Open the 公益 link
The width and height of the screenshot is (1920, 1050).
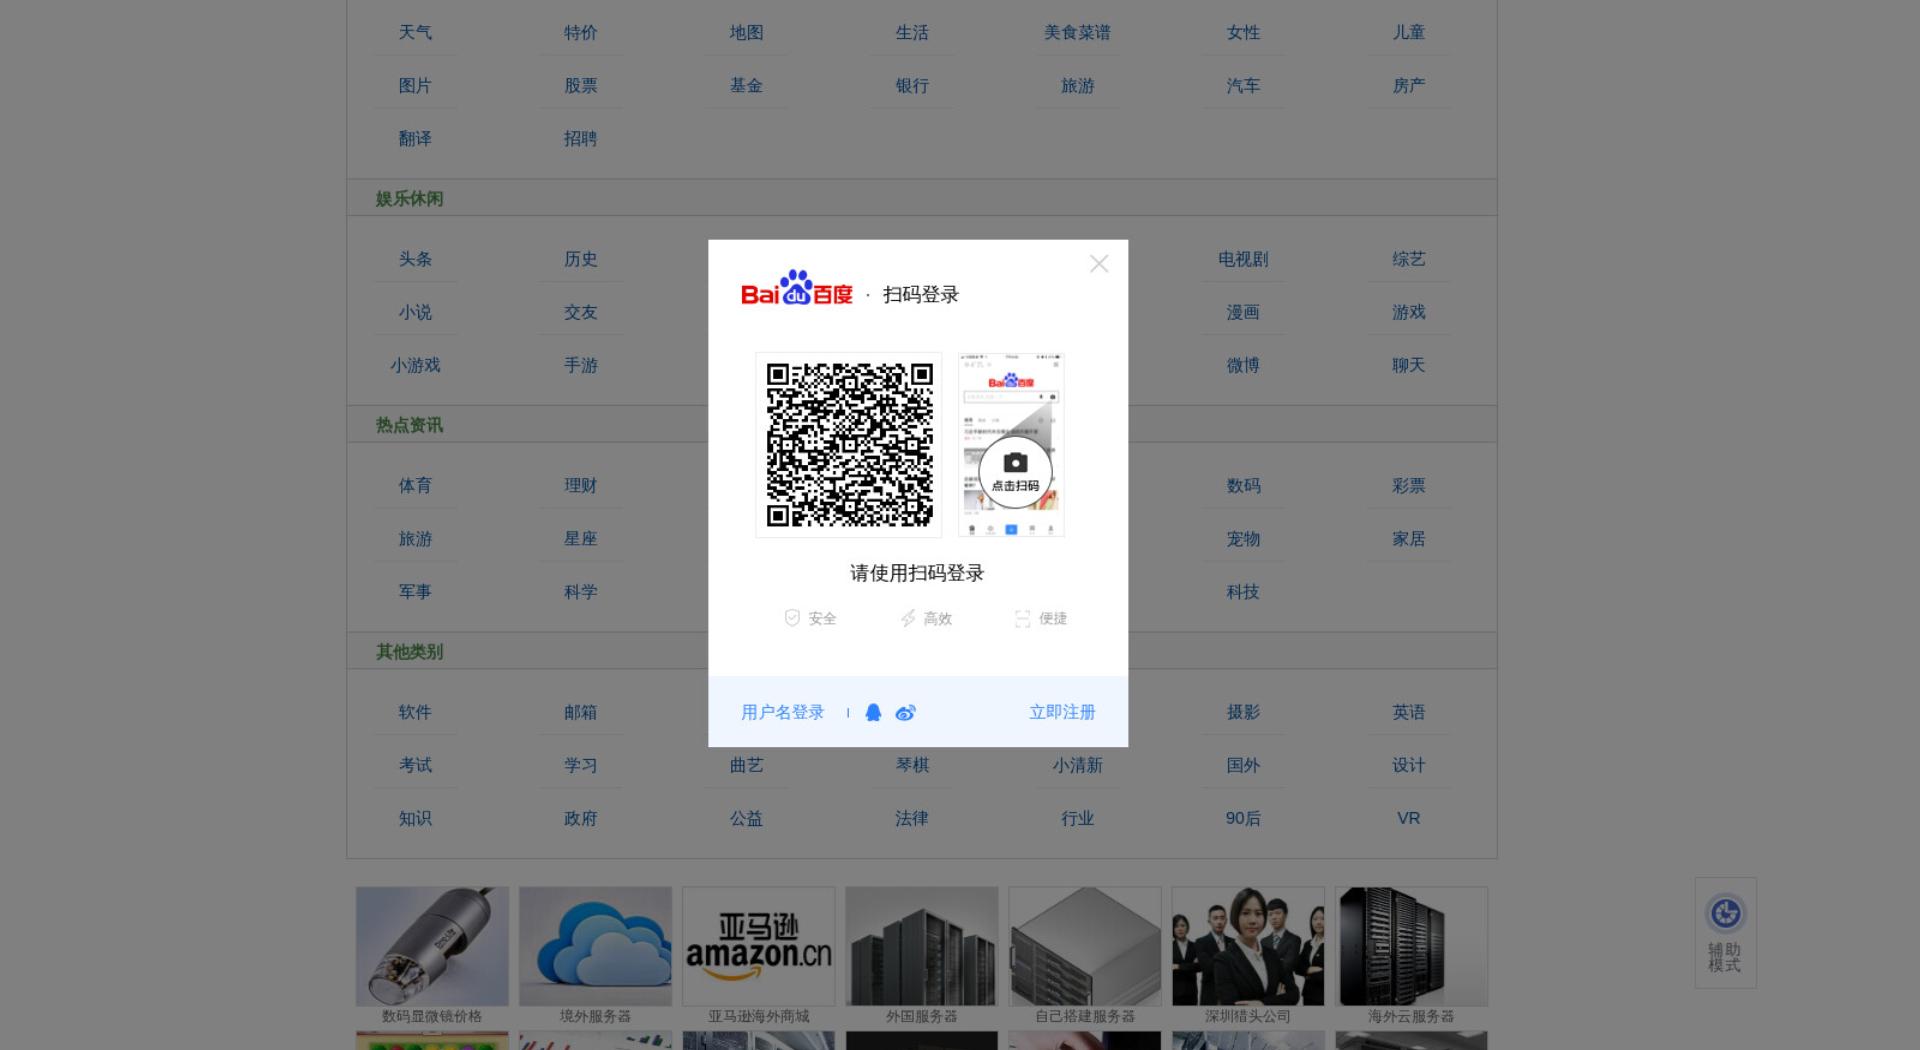(746, 818)
